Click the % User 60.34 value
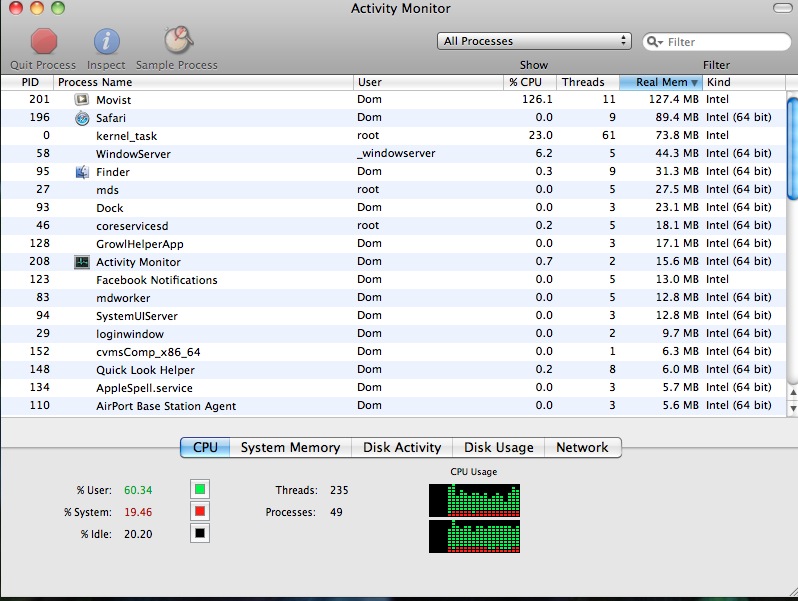798x601 pixels. 138,490
